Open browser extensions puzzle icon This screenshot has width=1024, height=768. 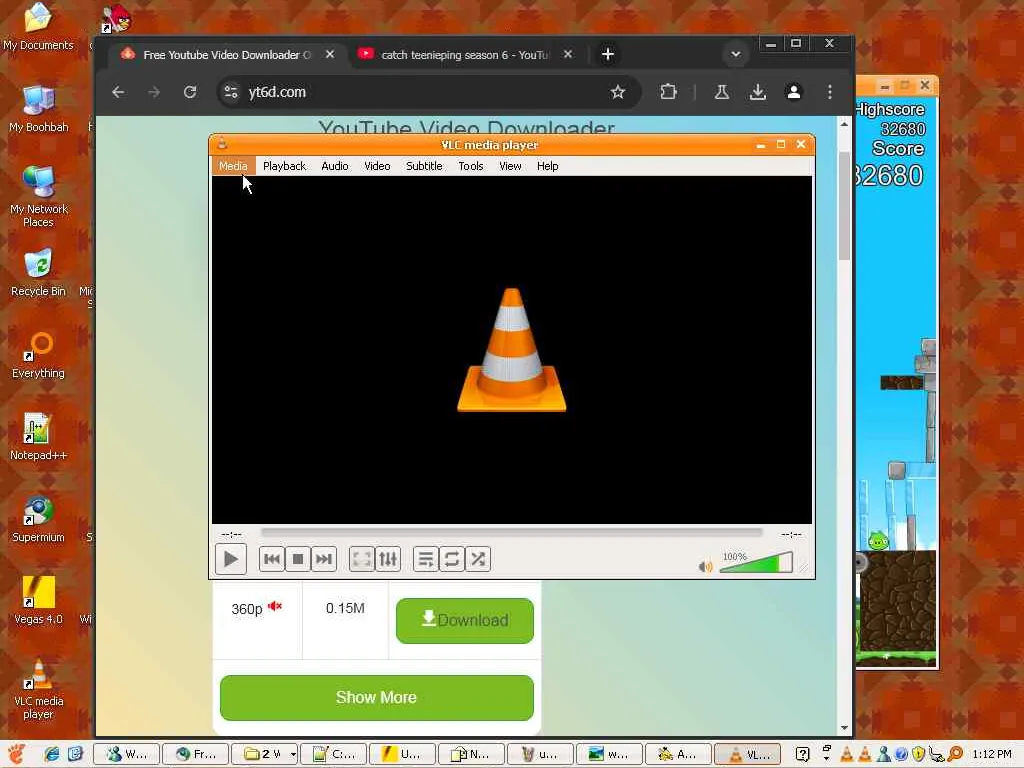point(668,92)
